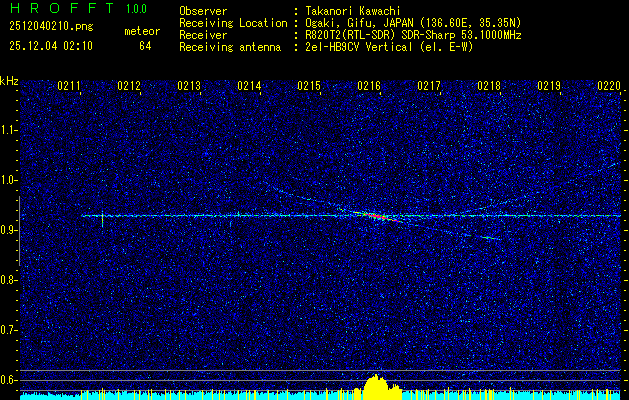Click the 0219 time marker

[549, 85]
